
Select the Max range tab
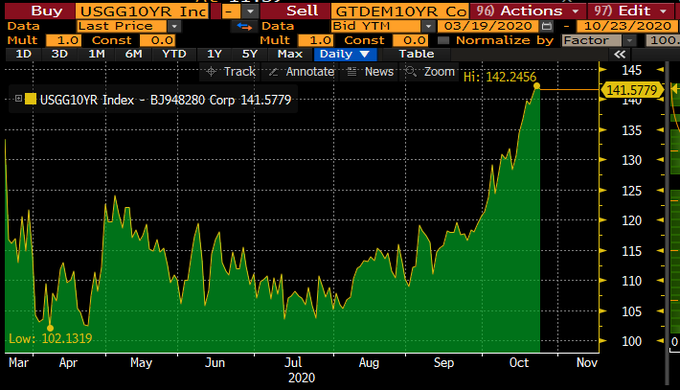pos(290,54)
